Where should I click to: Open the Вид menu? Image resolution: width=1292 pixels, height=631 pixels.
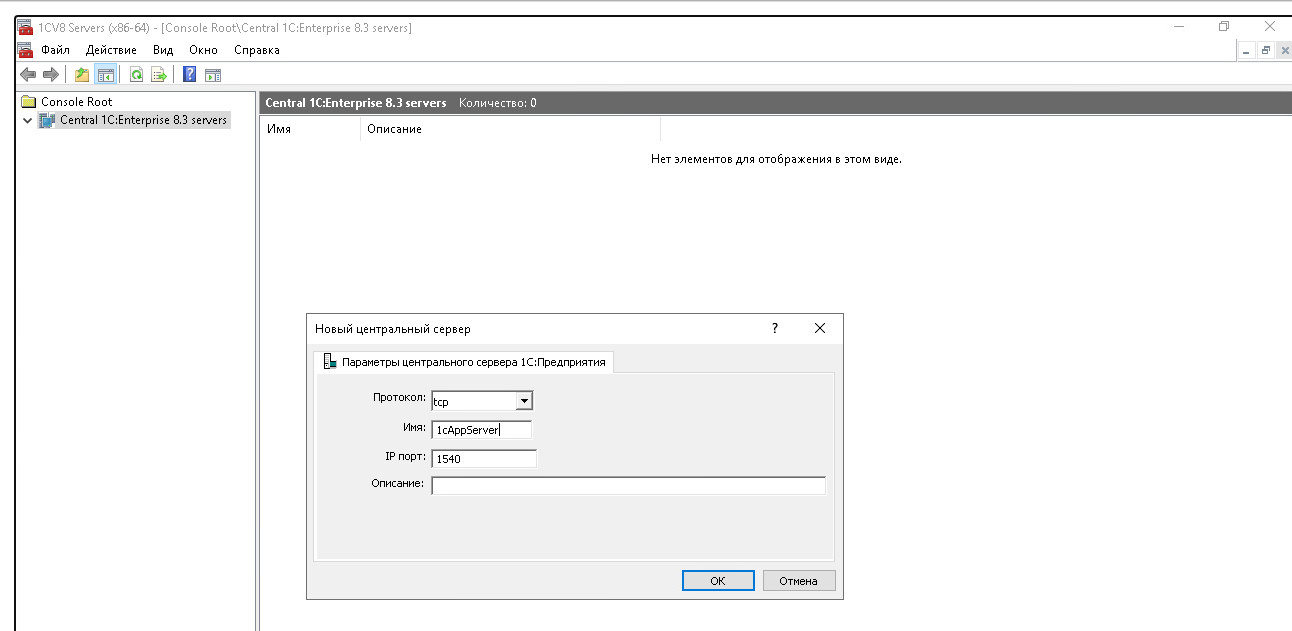coord(163,50)
